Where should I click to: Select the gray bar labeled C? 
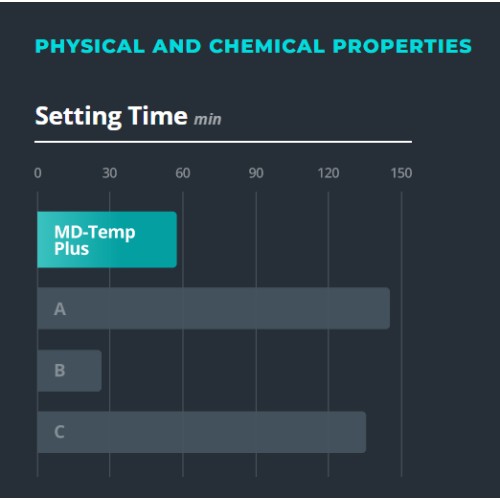click(202, 432)
